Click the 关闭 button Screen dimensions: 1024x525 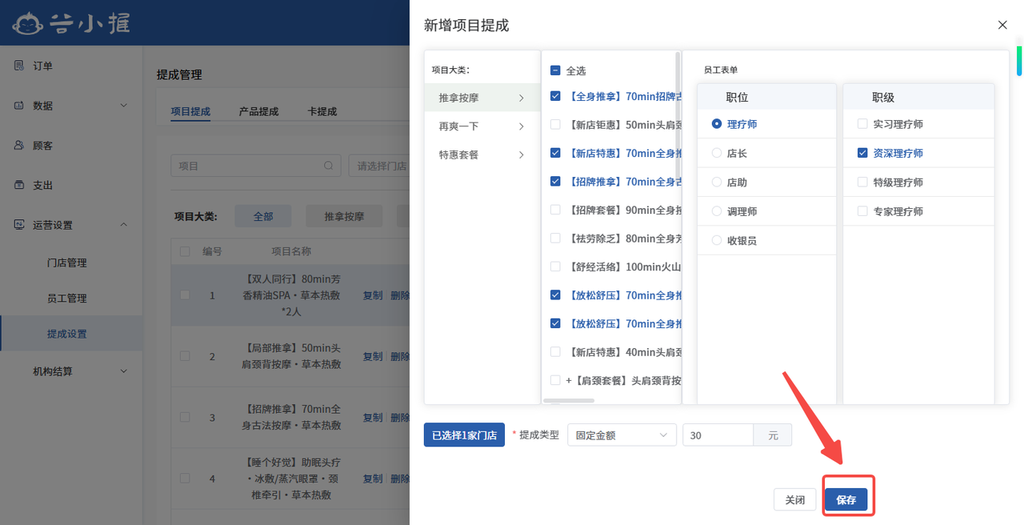795,500
